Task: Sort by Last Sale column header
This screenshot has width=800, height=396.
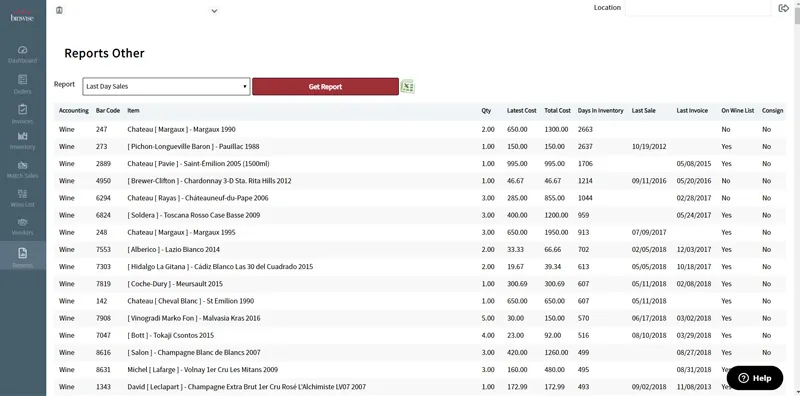Action: [x=643, y=110]
